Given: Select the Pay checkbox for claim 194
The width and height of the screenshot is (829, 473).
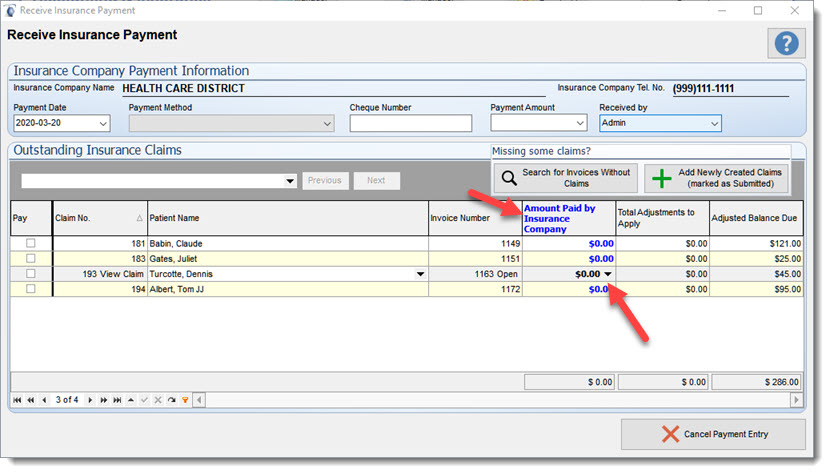Looking at the screenshot, I should click(30, 289).
